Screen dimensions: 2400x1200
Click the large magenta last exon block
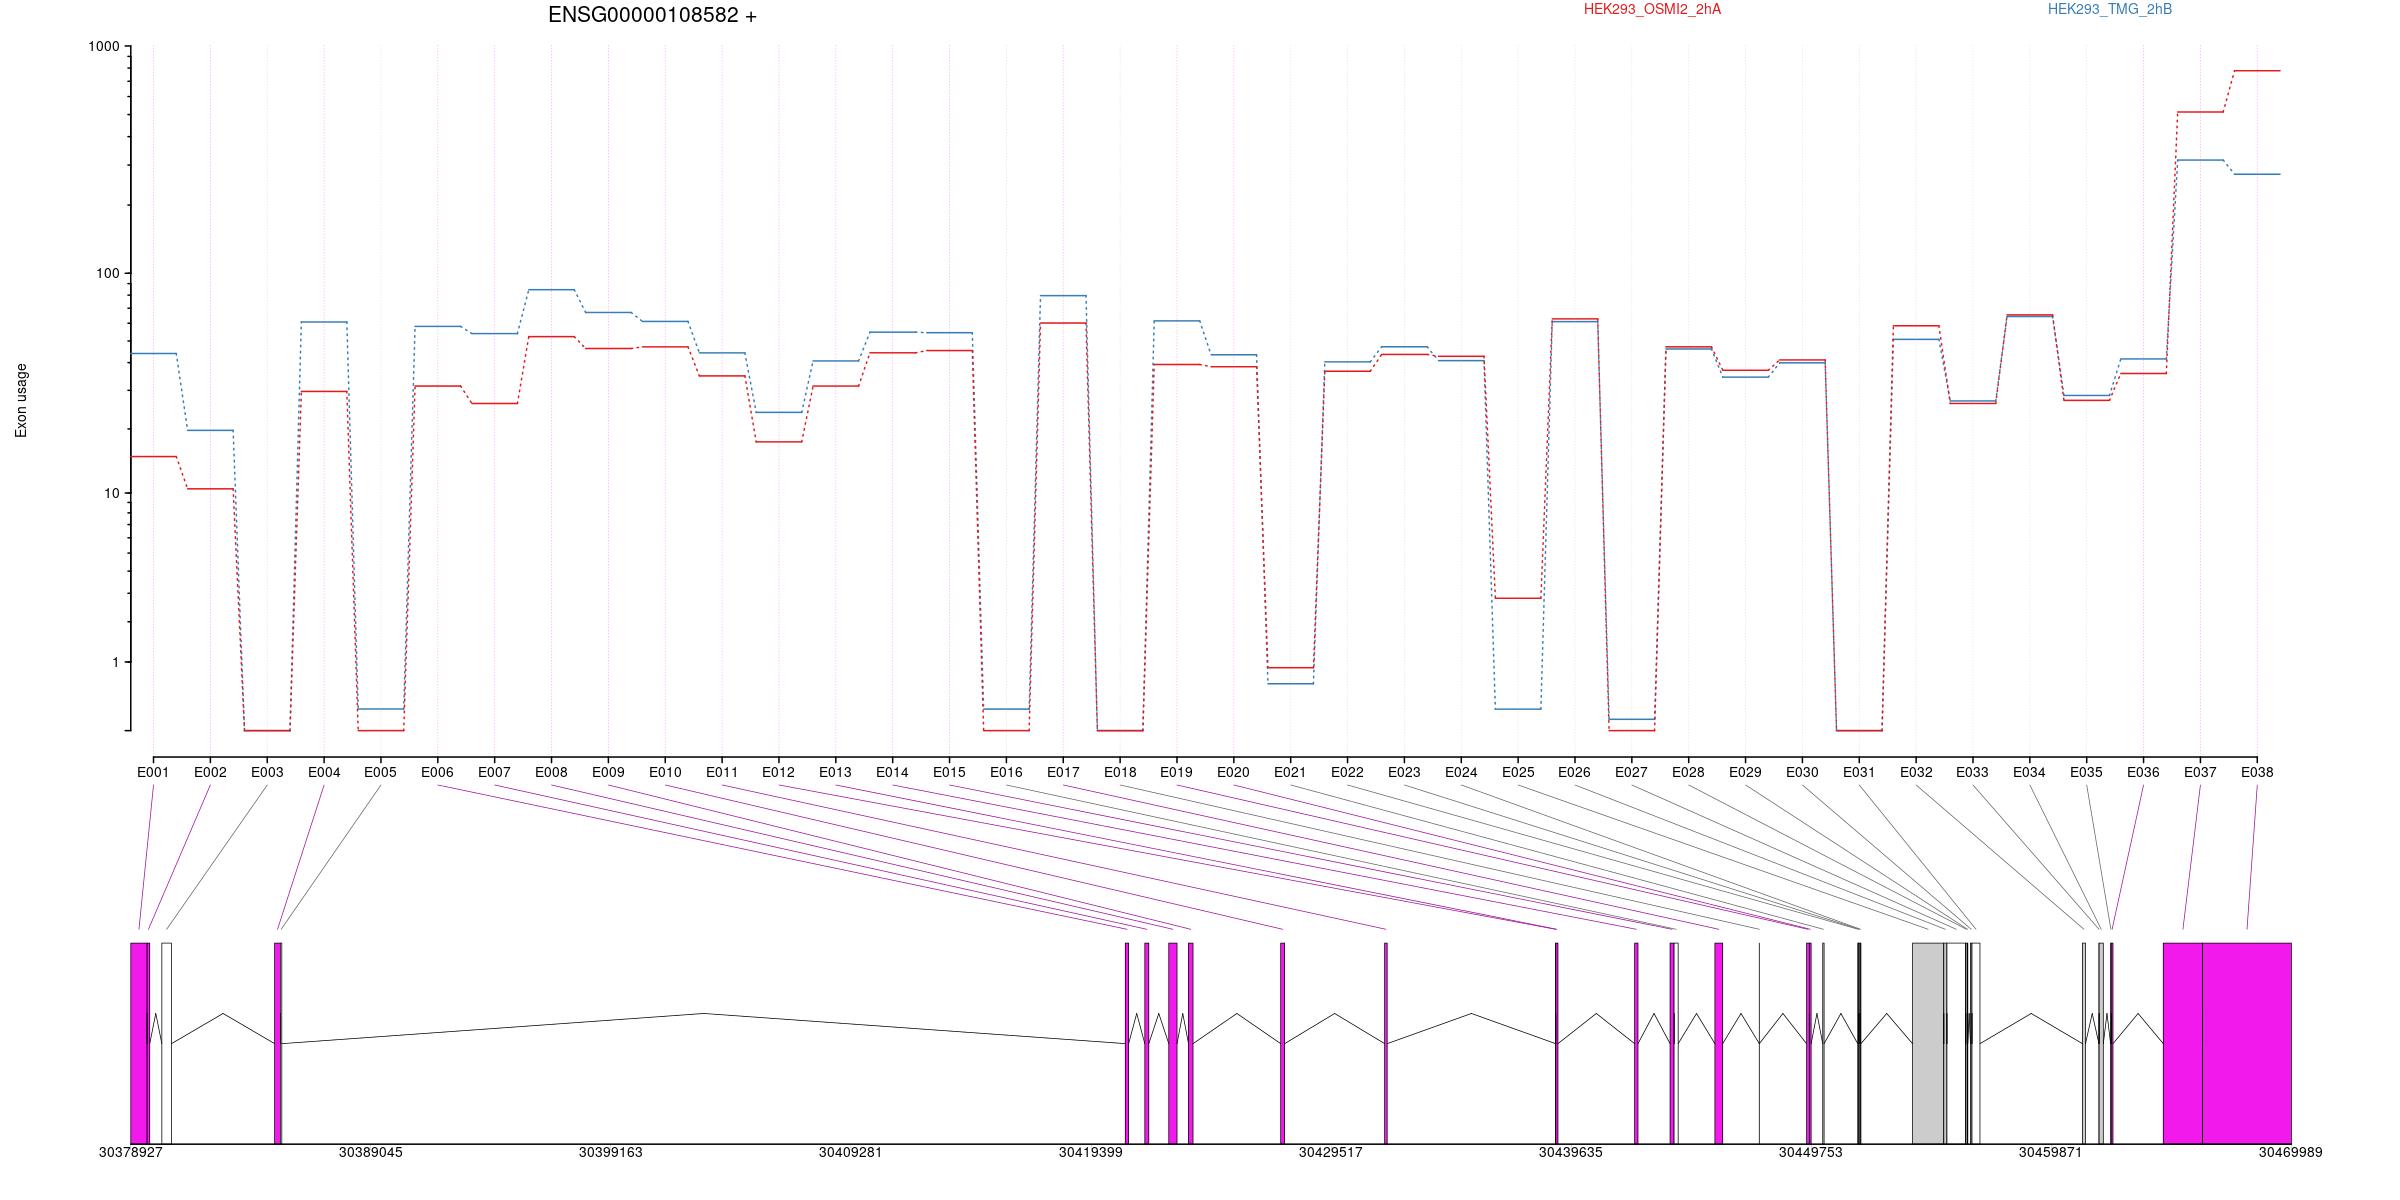[2246, 1043]
